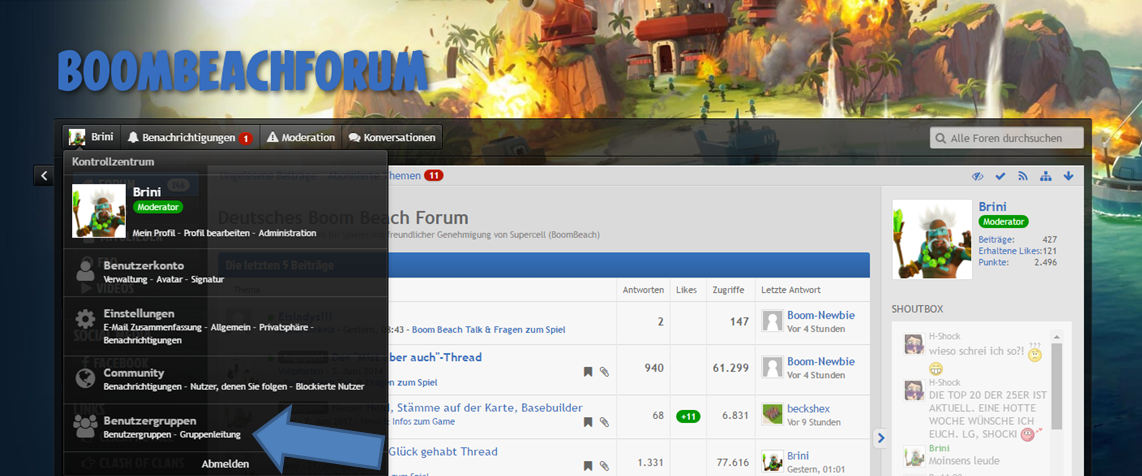Toggle the crossed-eye visibility icon
This screenshot has height=476, width=1142.
click(978, 176)
